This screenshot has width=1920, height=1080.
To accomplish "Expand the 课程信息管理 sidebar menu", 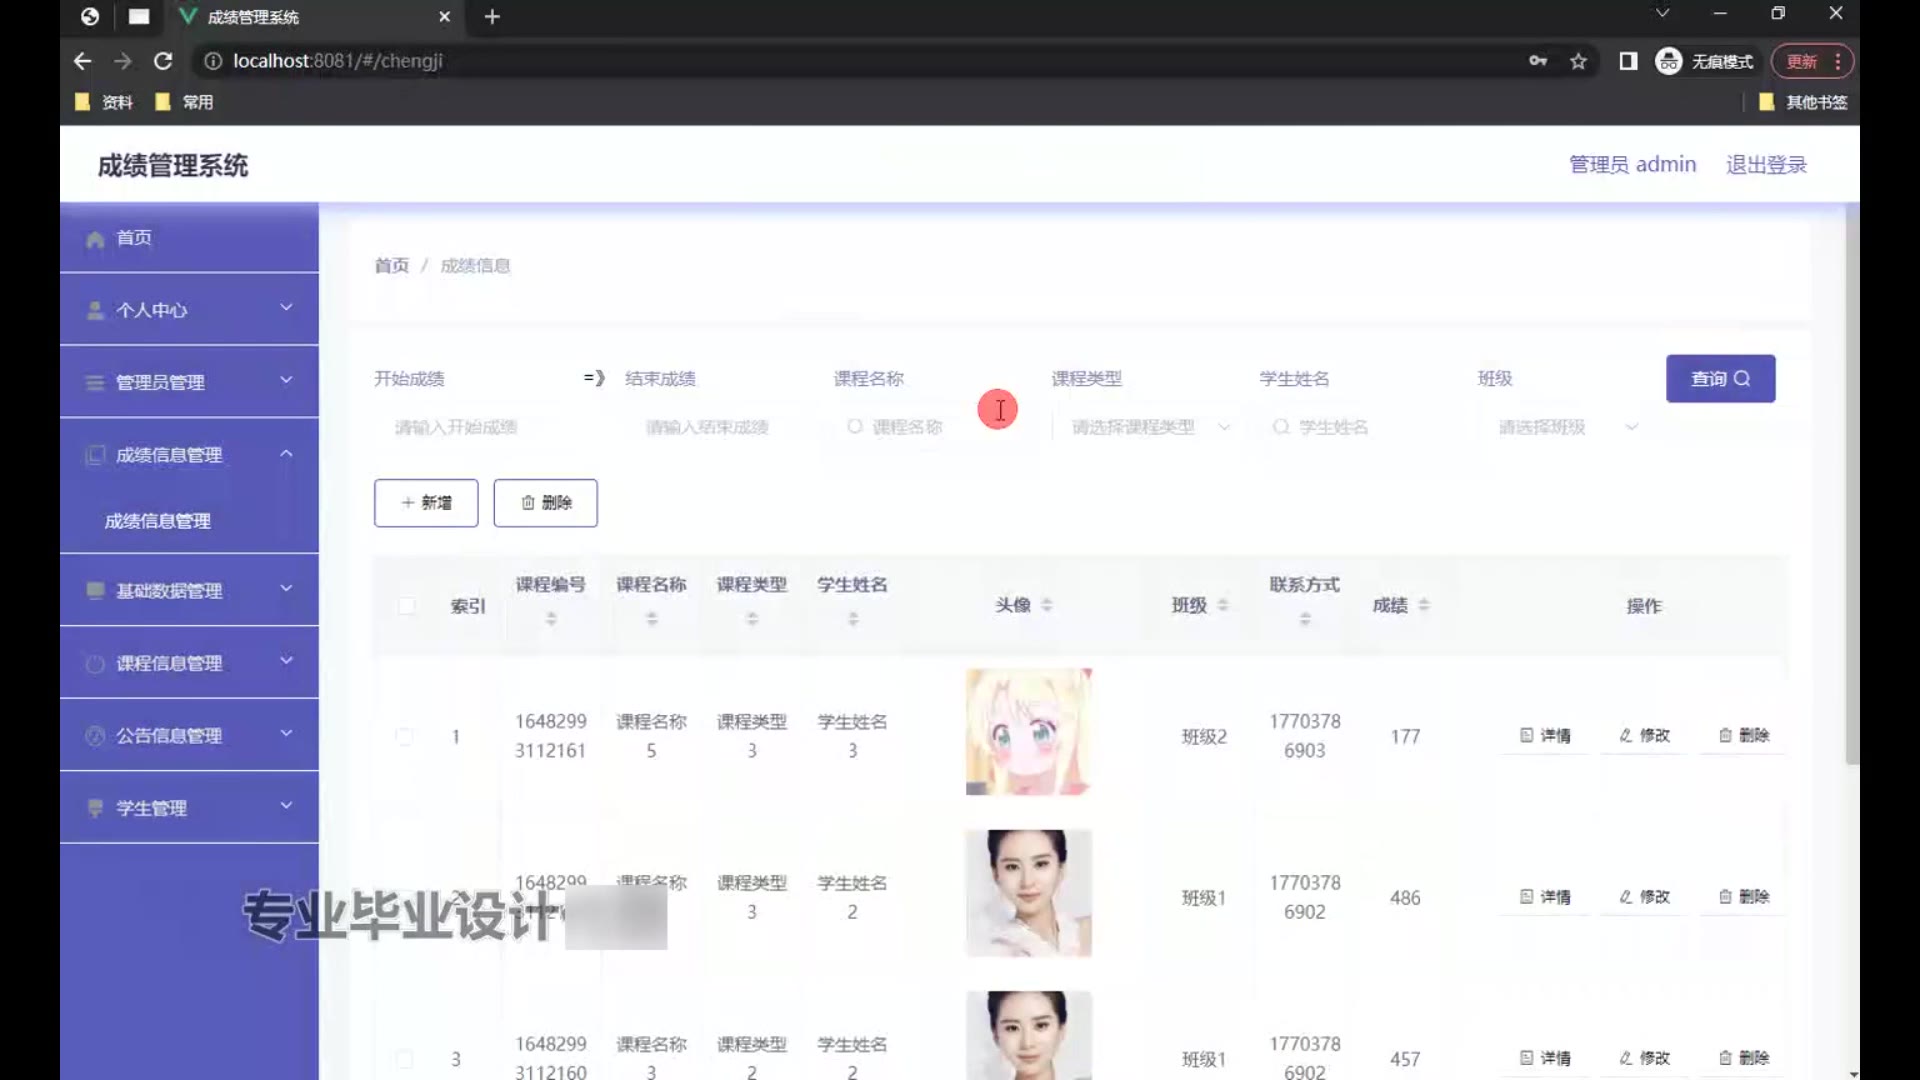I will tap(189, 662).
